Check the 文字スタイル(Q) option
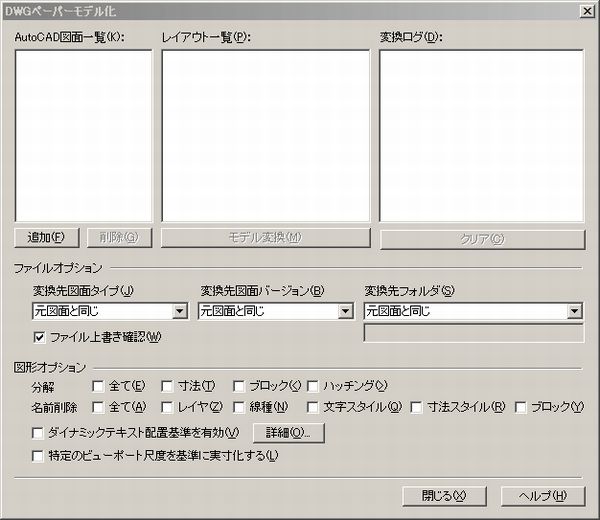 point(314,407)
